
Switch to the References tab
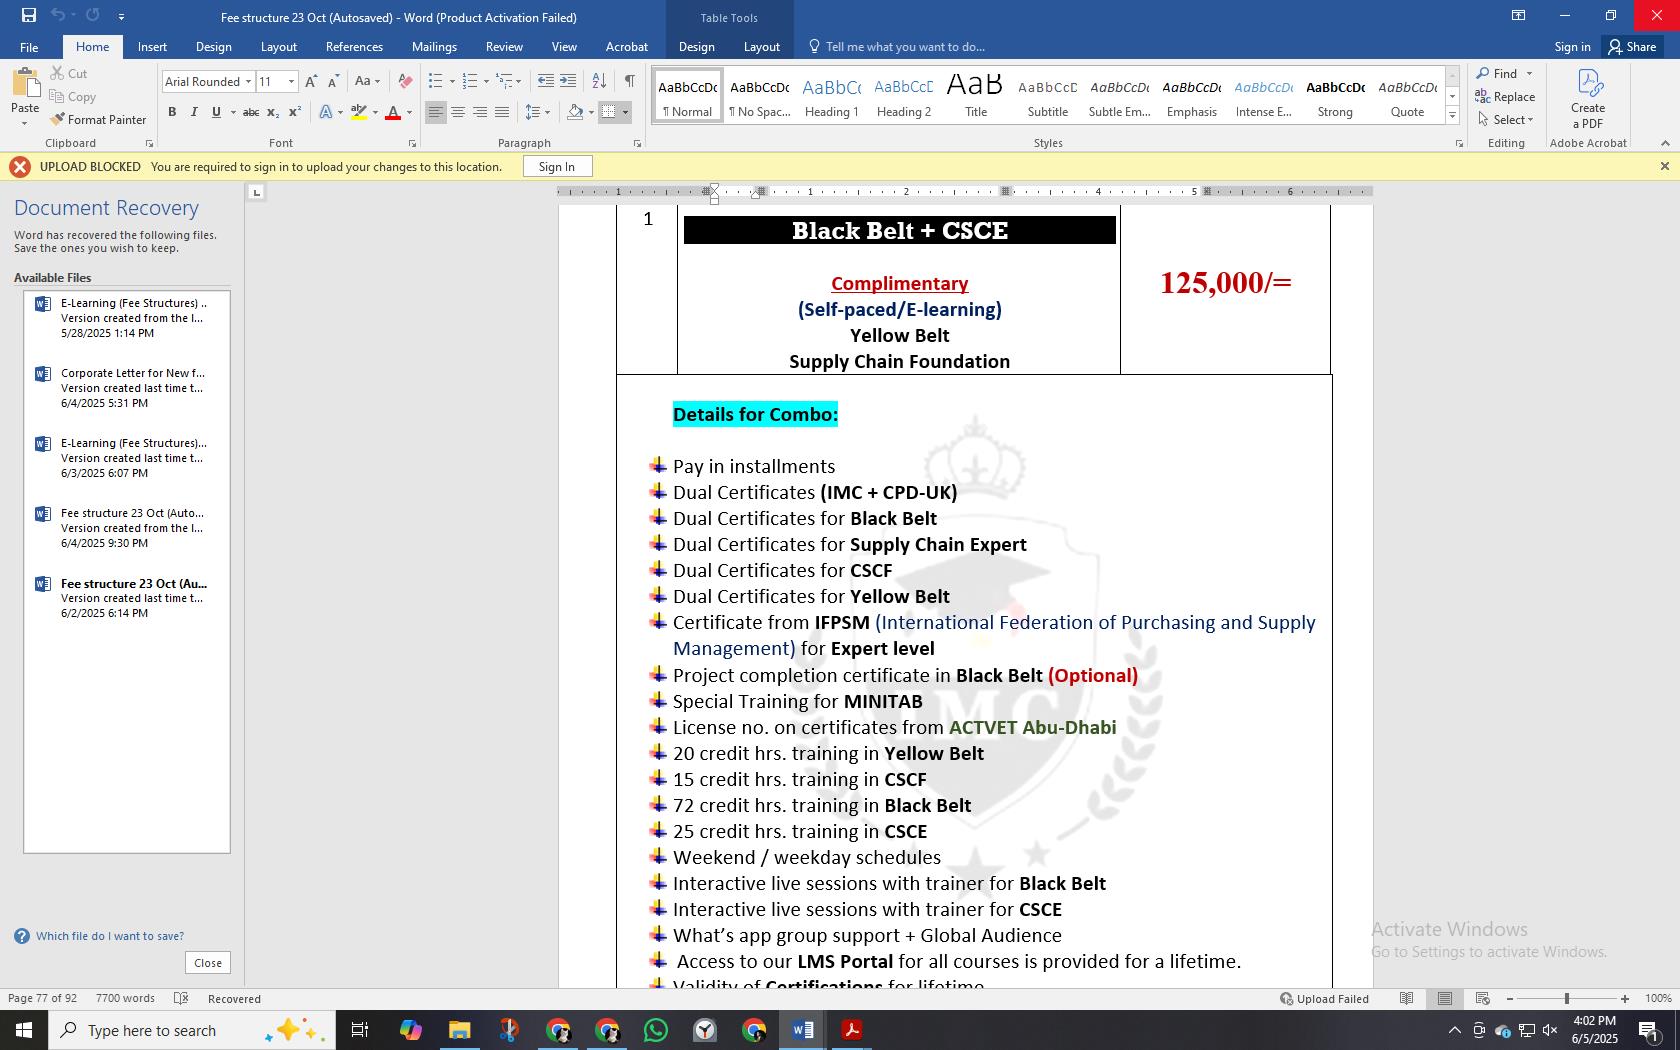point(354,47)
